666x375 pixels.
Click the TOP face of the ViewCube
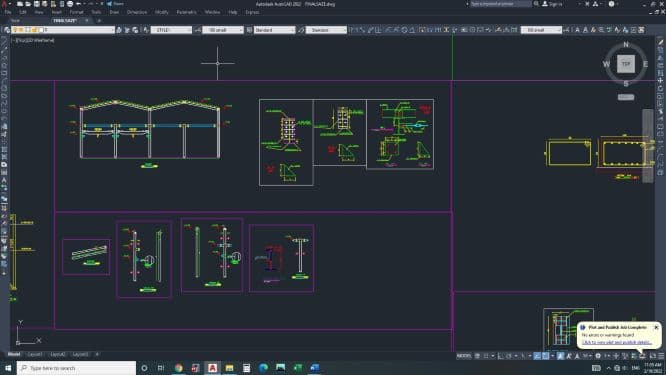pos(626,64)
